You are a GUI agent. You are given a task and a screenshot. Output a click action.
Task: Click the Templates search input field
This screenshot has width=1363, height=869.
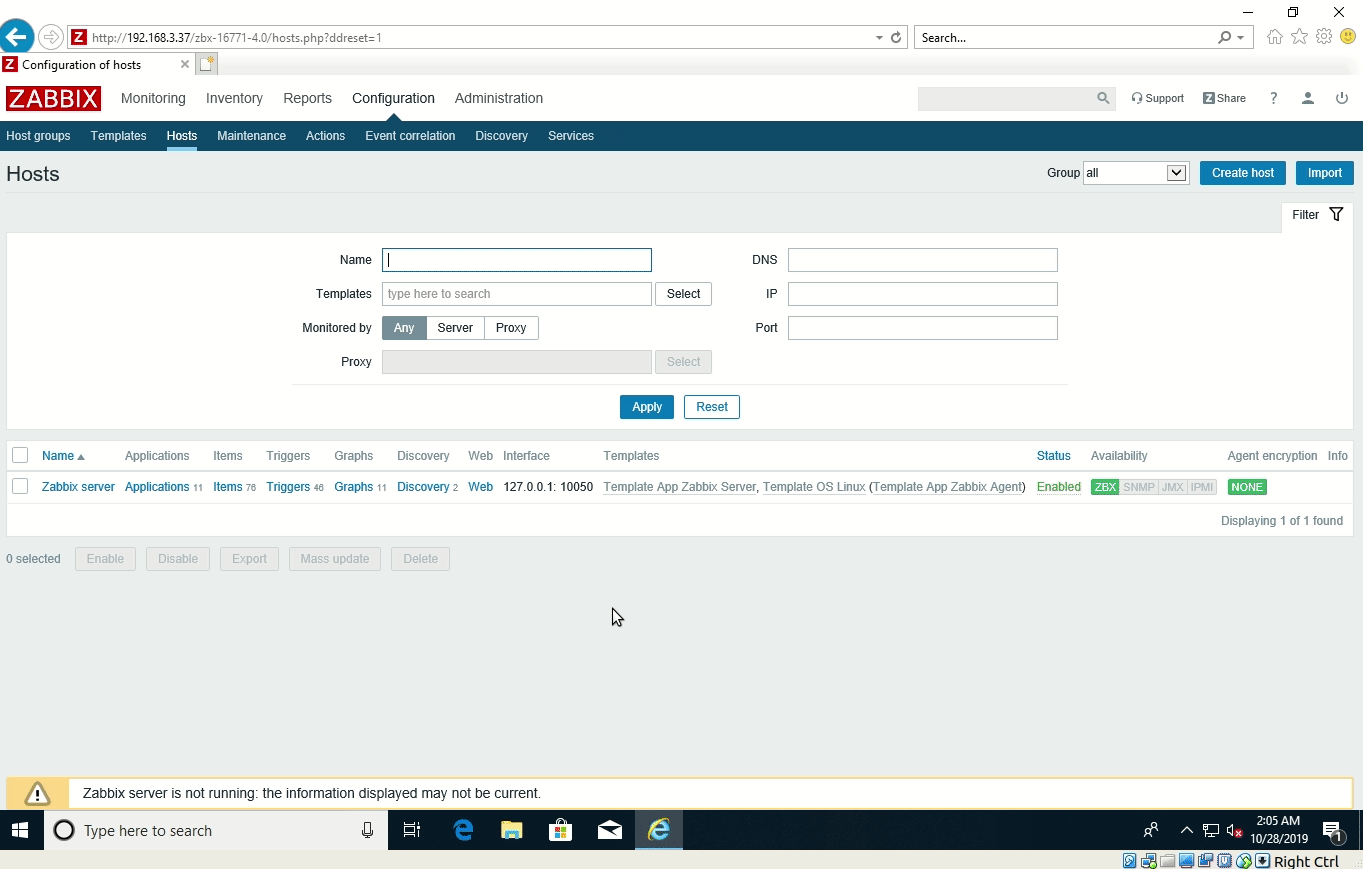coord(517,294)
